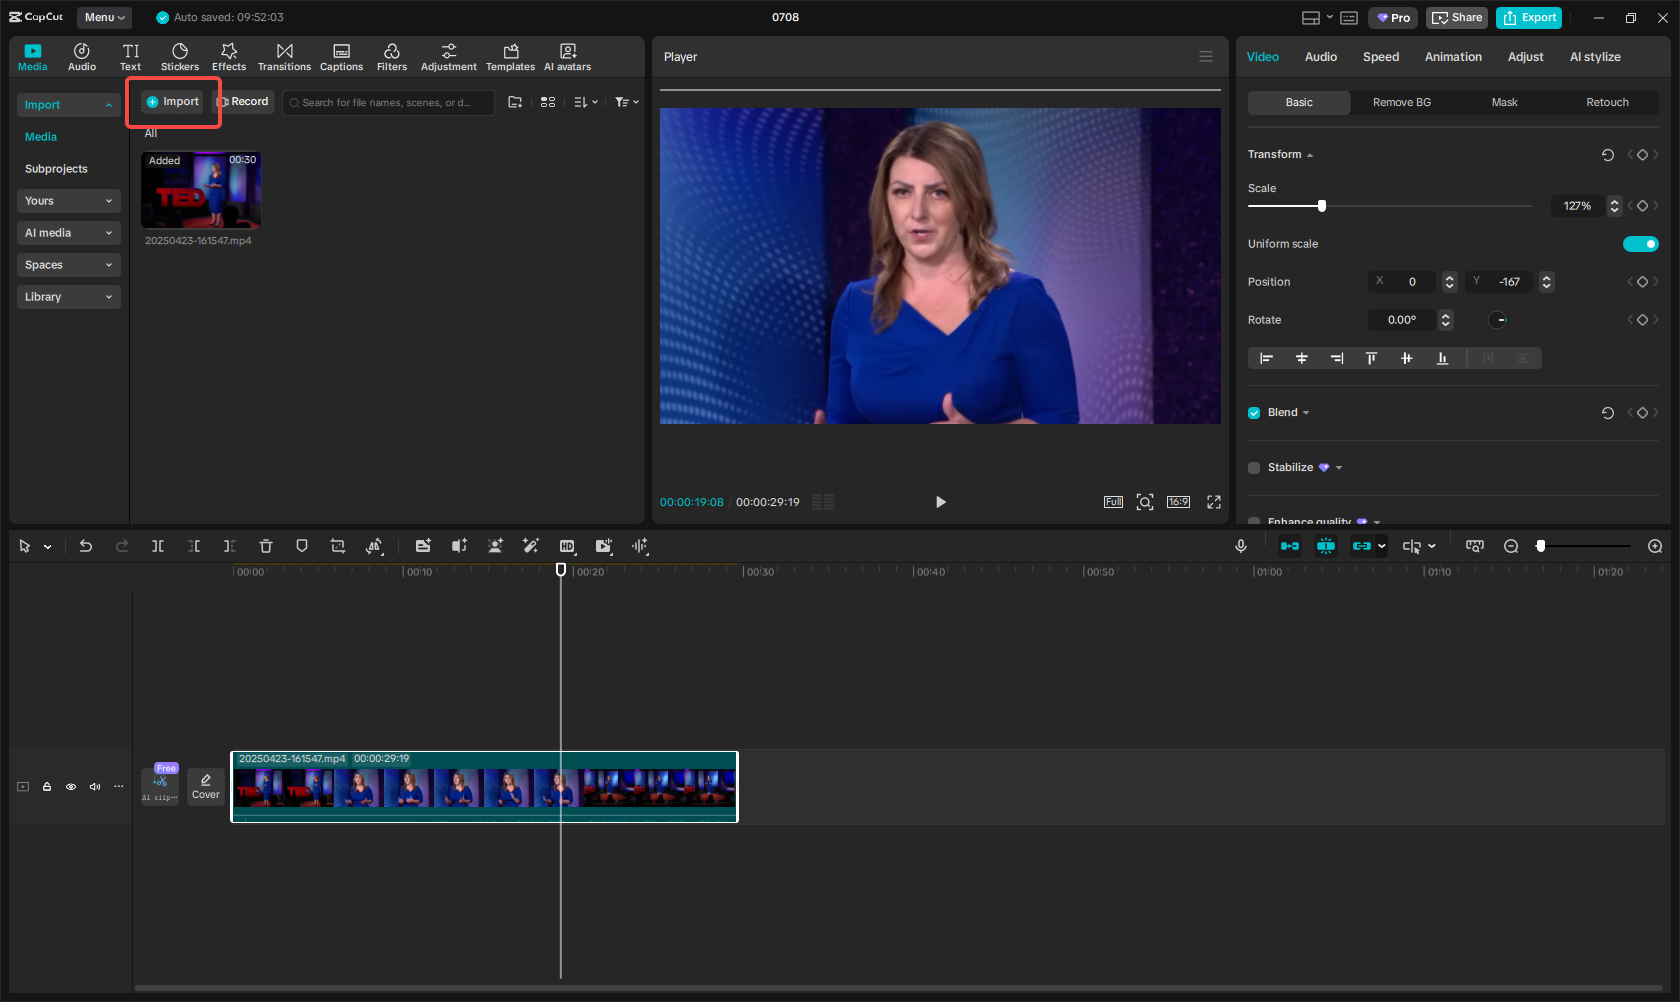Enable the Stabilize checkbox
1680x1002 pixels.
pyautogui.click(x=1254, y=468)
